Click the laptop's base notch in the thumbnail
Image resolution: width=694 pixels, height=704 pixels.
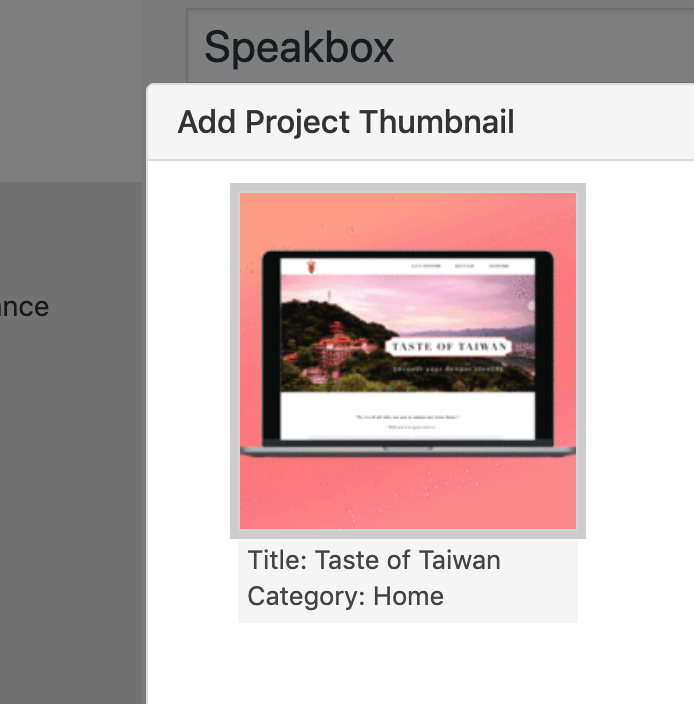pyautogui.click(x=408, y=448)
